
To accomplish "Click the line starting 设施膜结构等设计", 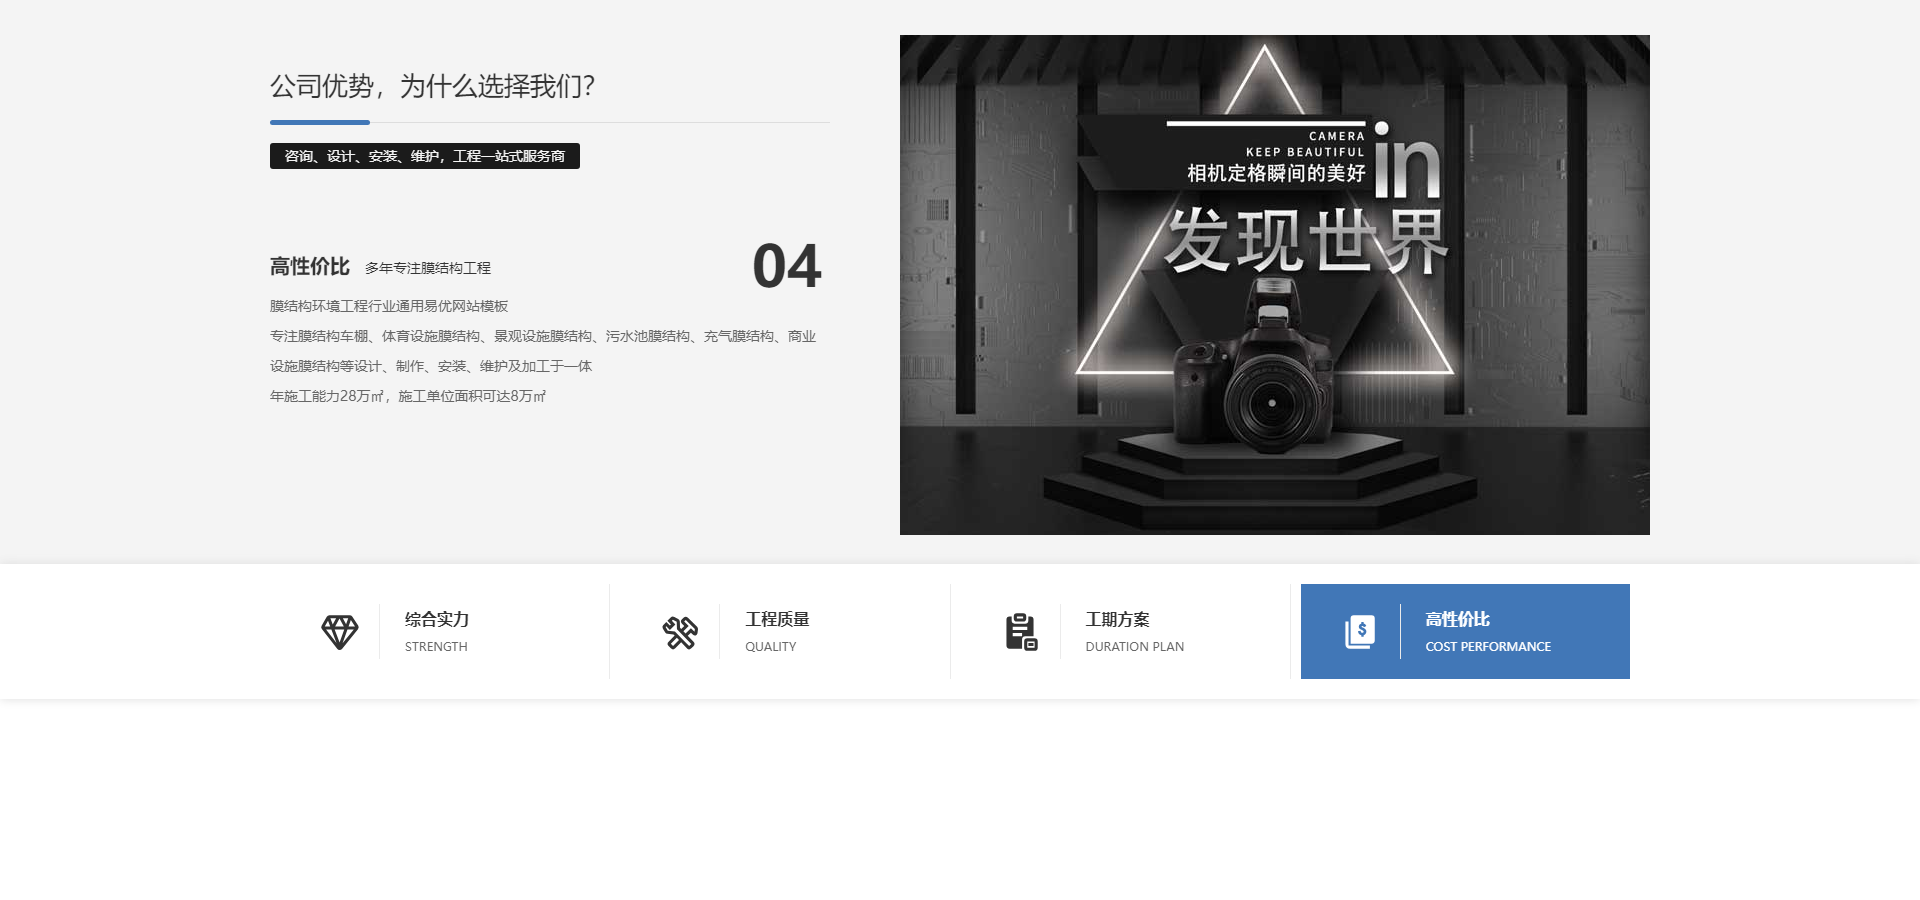I will coord(431,366).
